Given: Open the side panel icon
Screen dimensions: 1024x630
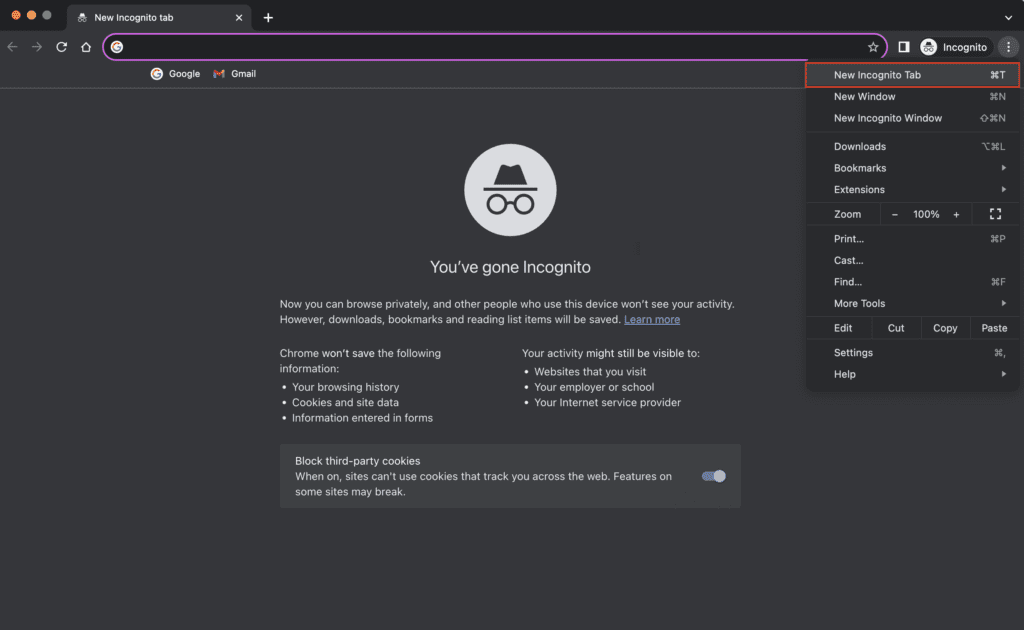Looking at the screenshot, I should (x=904, y=47).
